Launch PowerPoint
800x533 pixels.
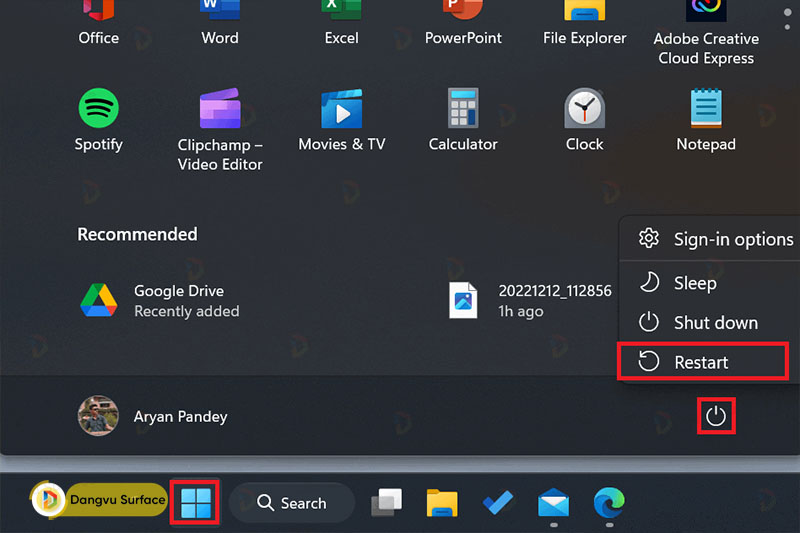coord(463,23)
